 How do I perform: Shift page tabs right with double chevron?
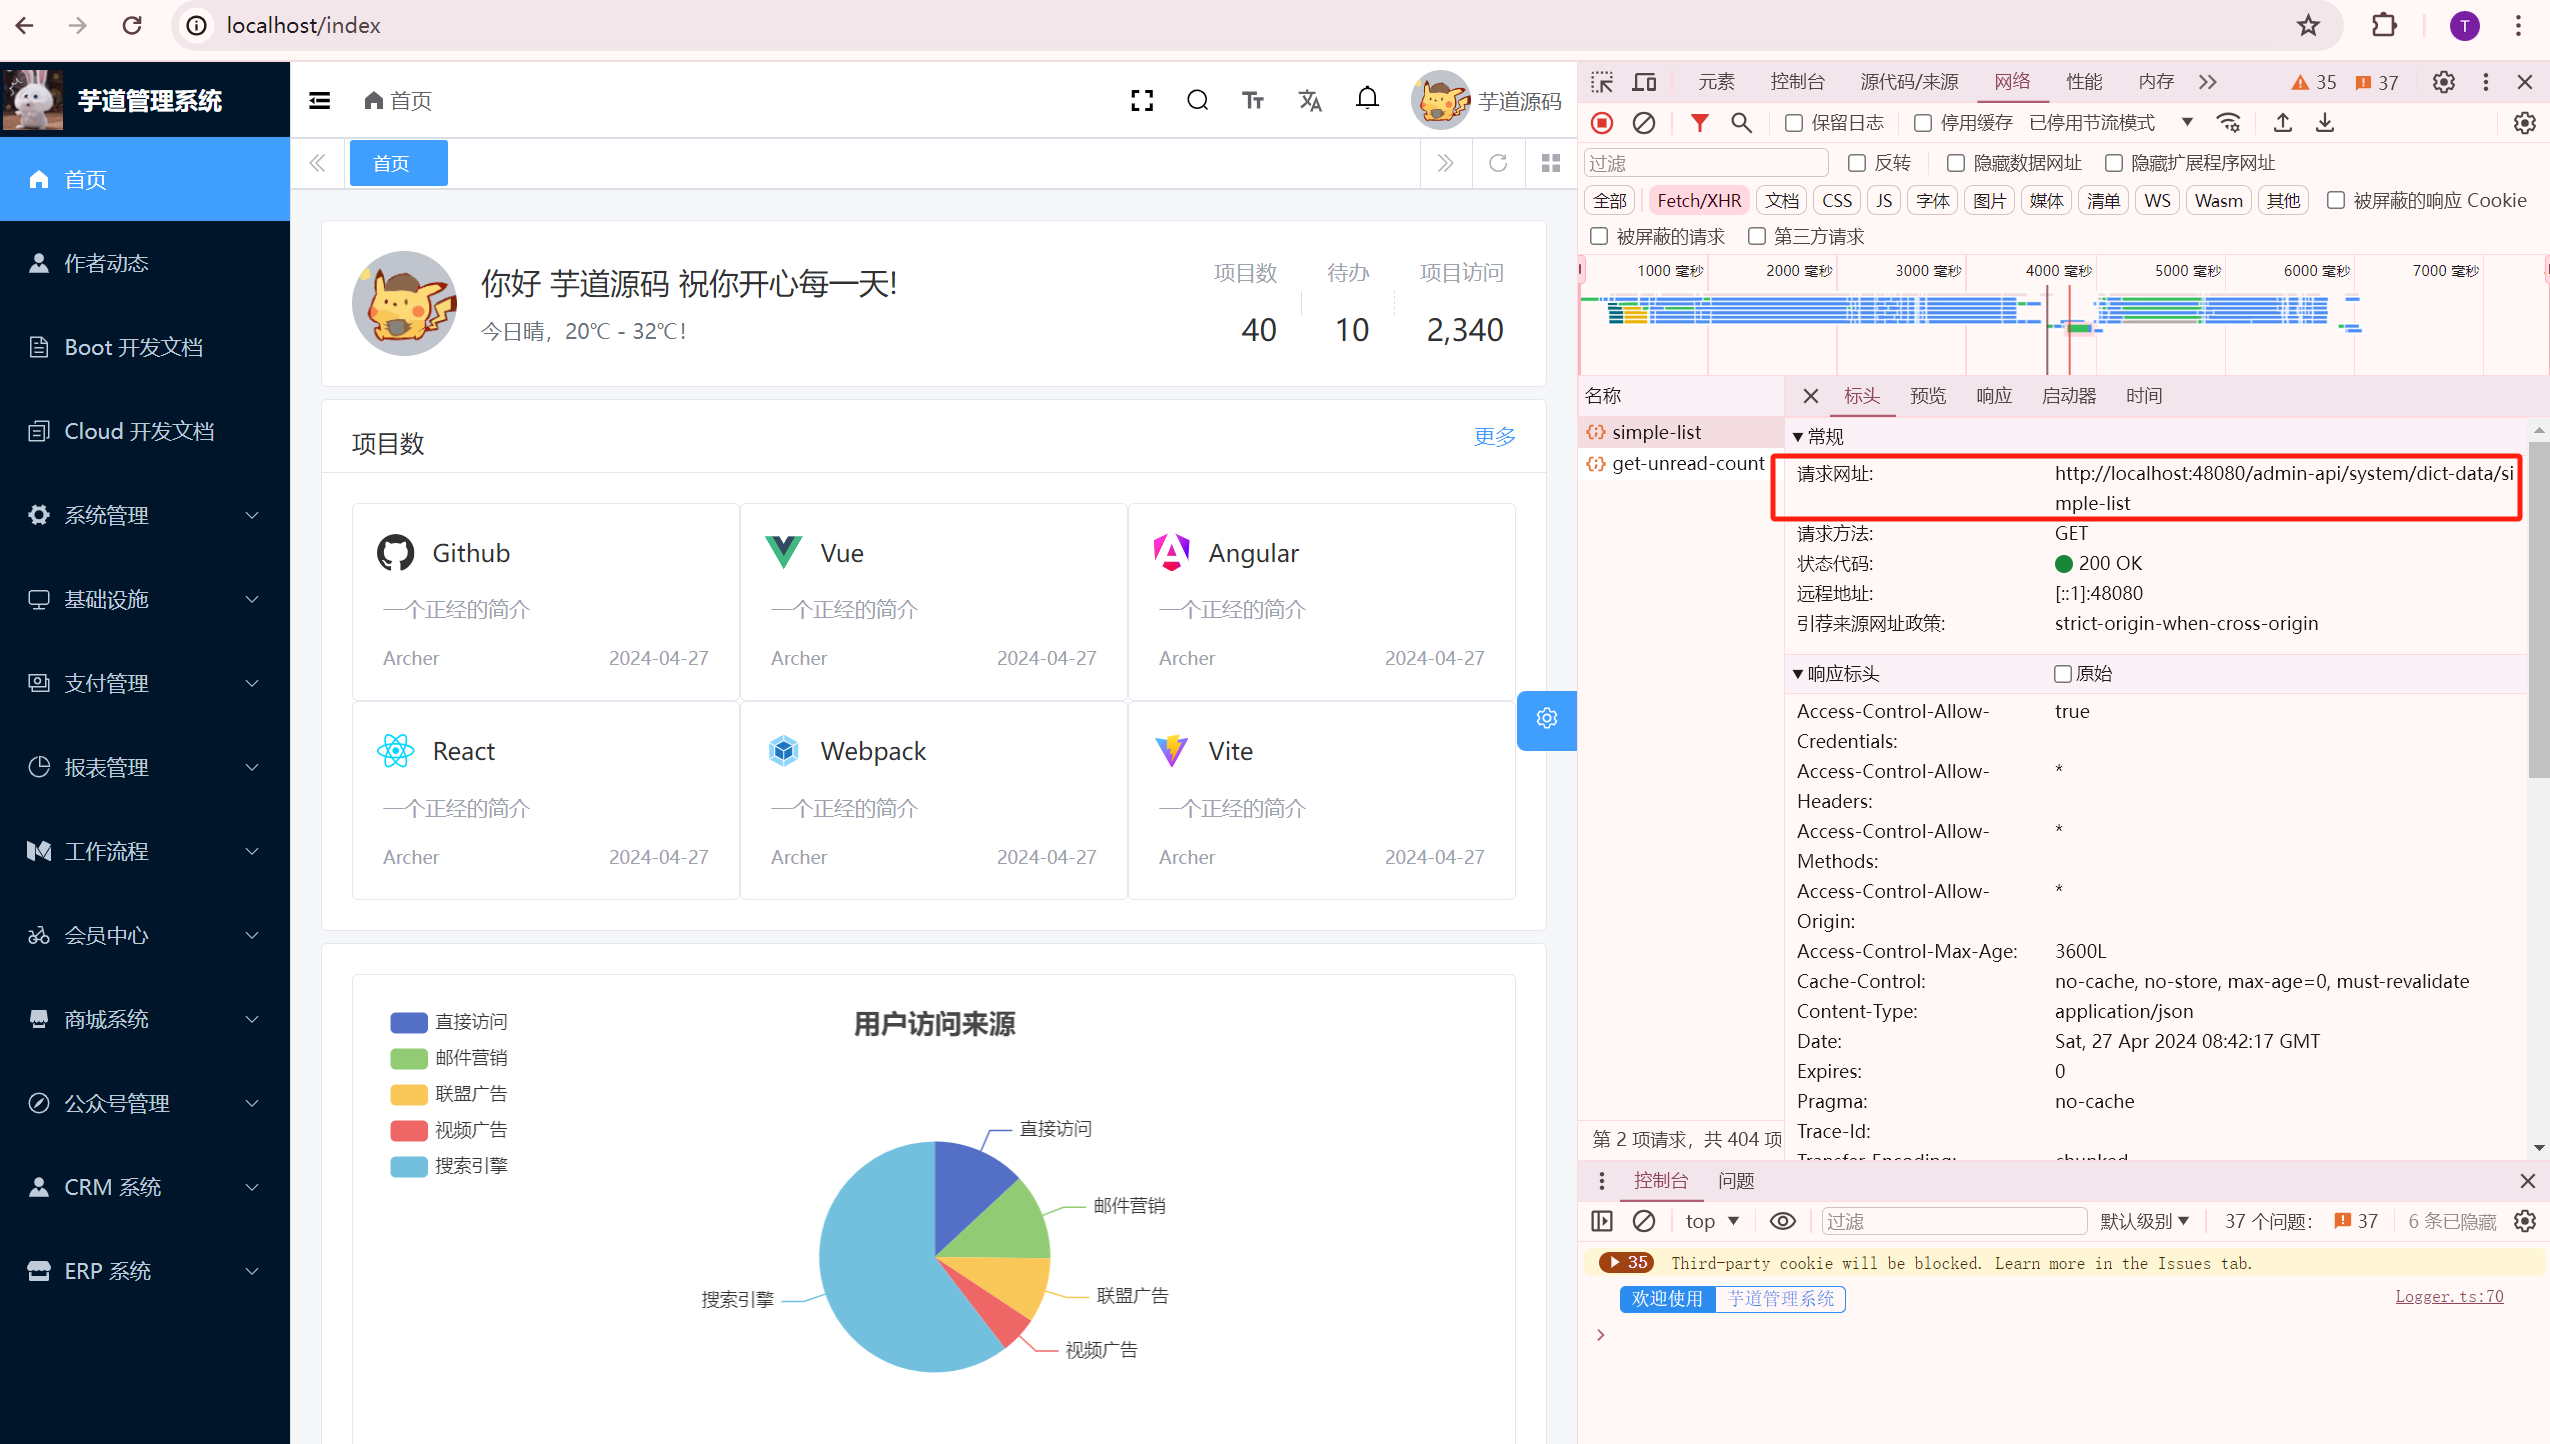coord(1446,163)
